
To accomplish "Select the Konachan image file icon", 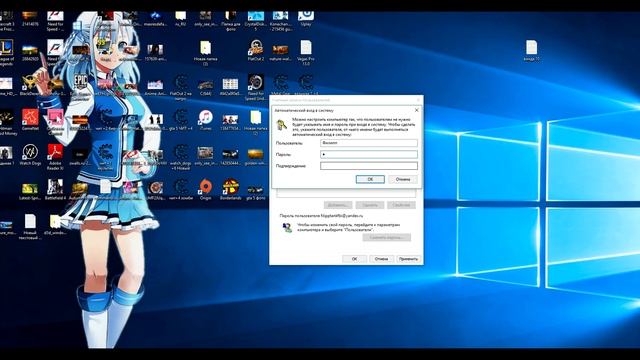I will [281, 16].
